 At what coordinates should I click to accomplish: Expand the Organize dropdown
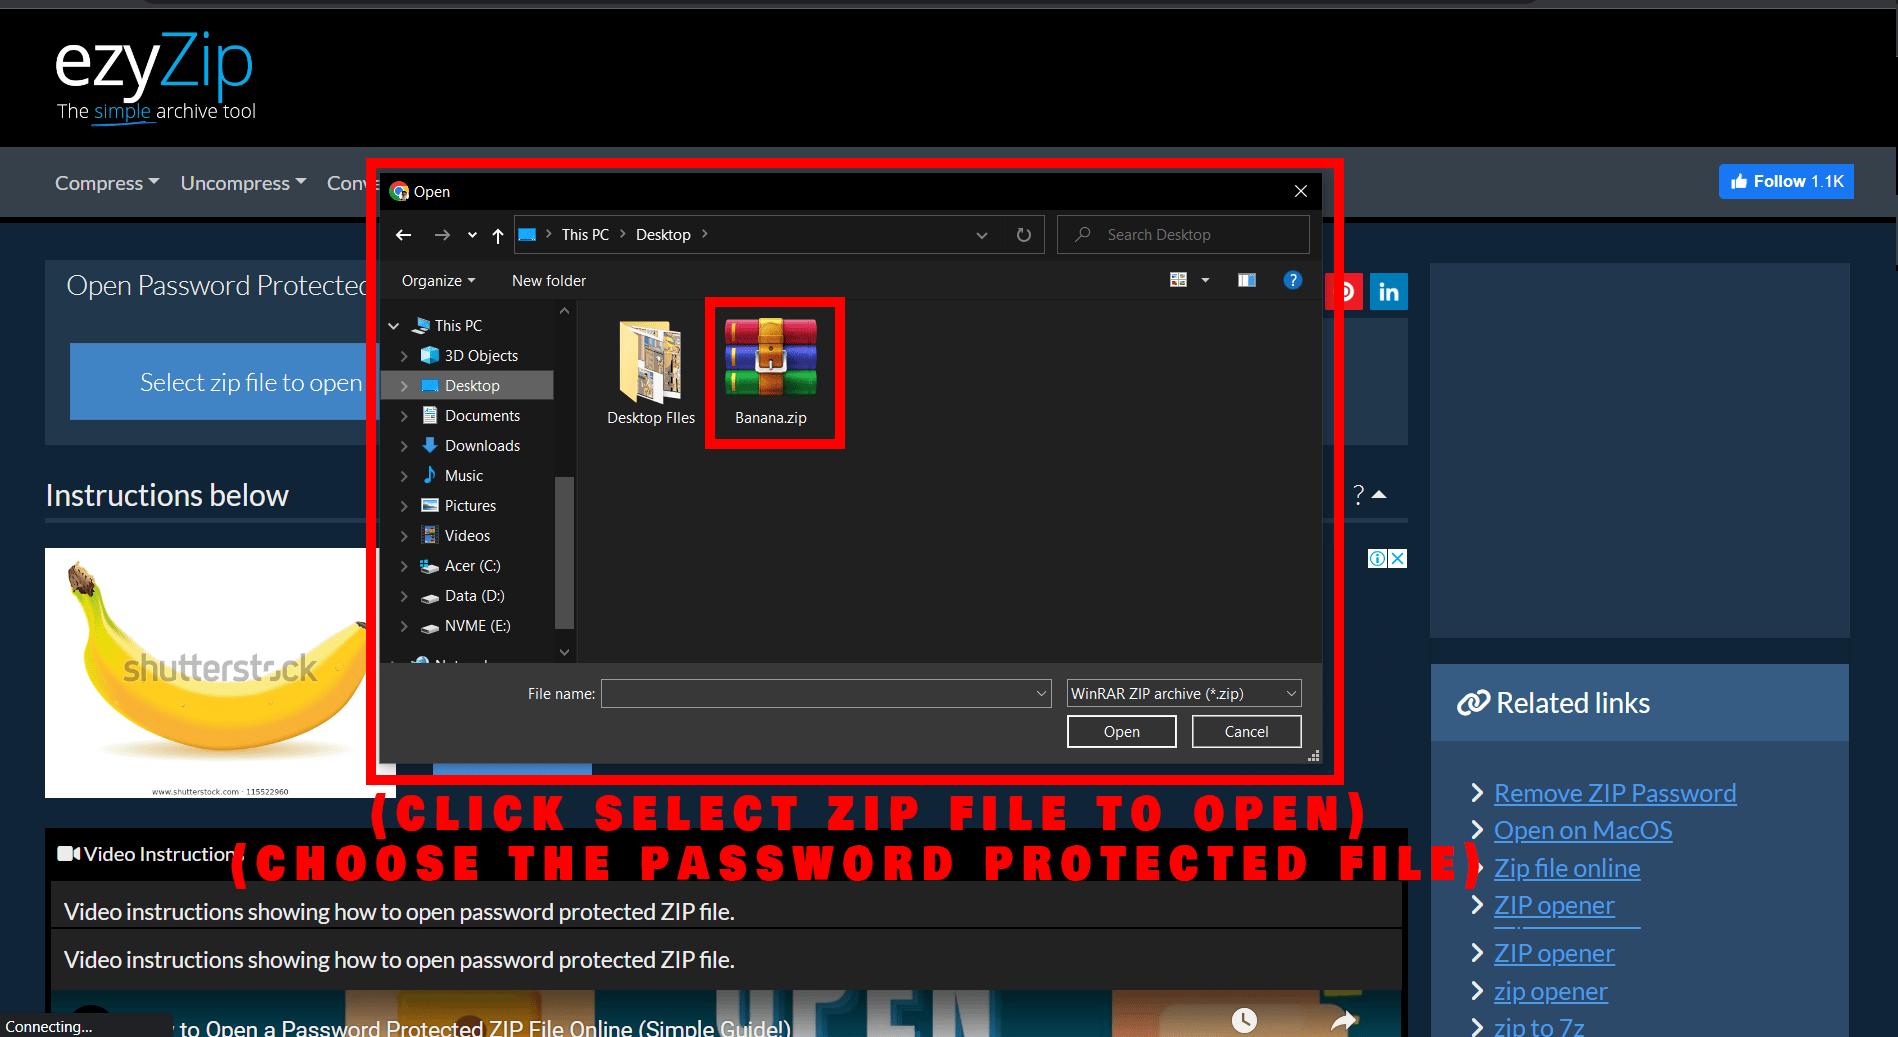point(437,280)
